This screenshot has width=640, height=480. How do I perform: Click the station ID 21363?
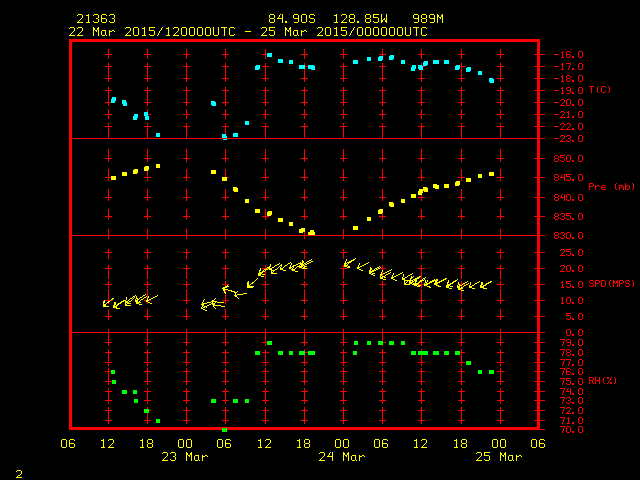[95, 19]
